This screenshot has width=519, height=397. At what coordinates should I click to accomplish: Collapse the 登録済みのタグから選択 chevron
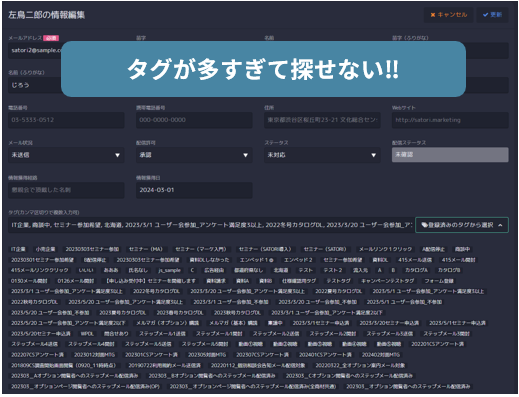point(500,225)
